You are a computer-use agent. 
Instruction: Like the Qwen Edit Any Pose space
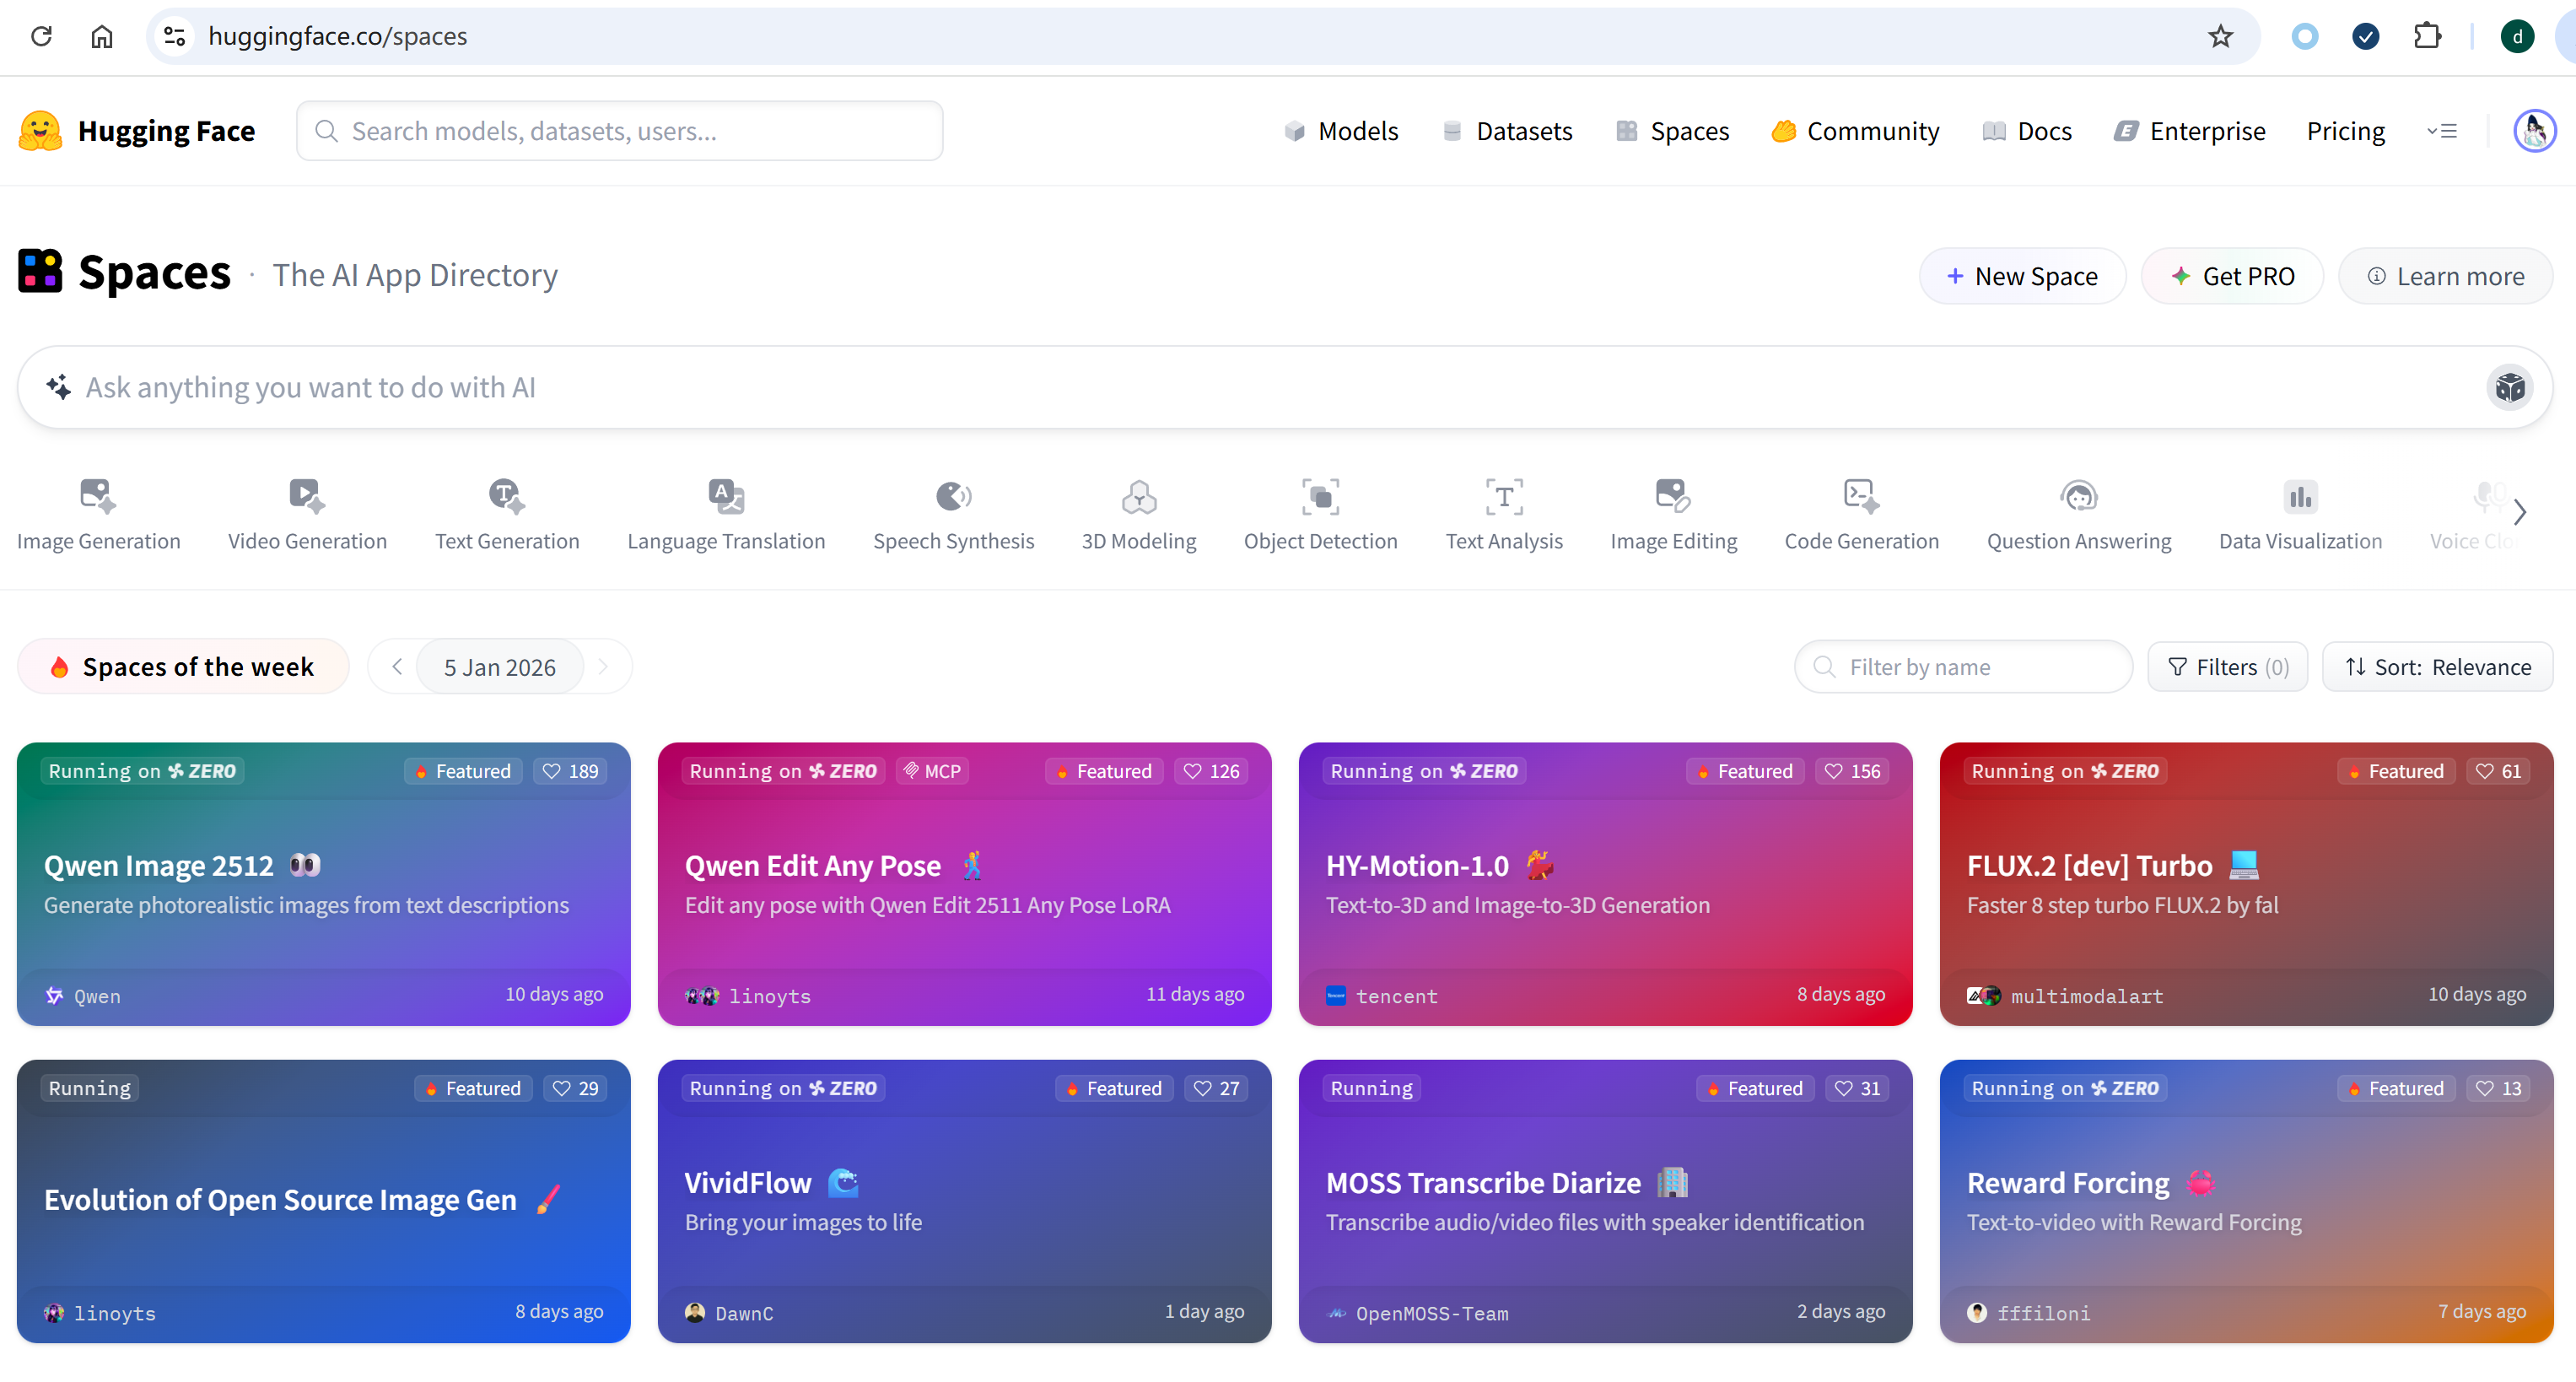tap(1211, 771)
